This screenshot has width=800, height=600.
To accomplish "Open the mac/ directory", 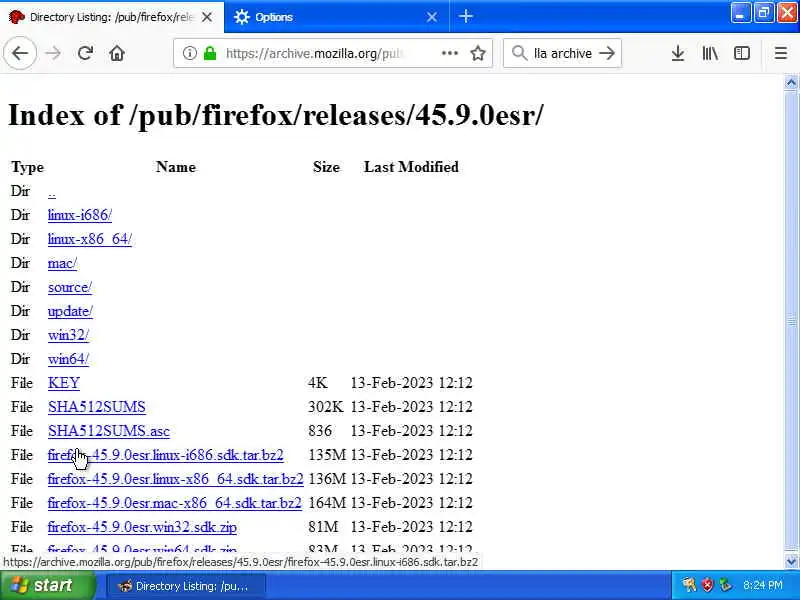I will [x=62, y=263].
